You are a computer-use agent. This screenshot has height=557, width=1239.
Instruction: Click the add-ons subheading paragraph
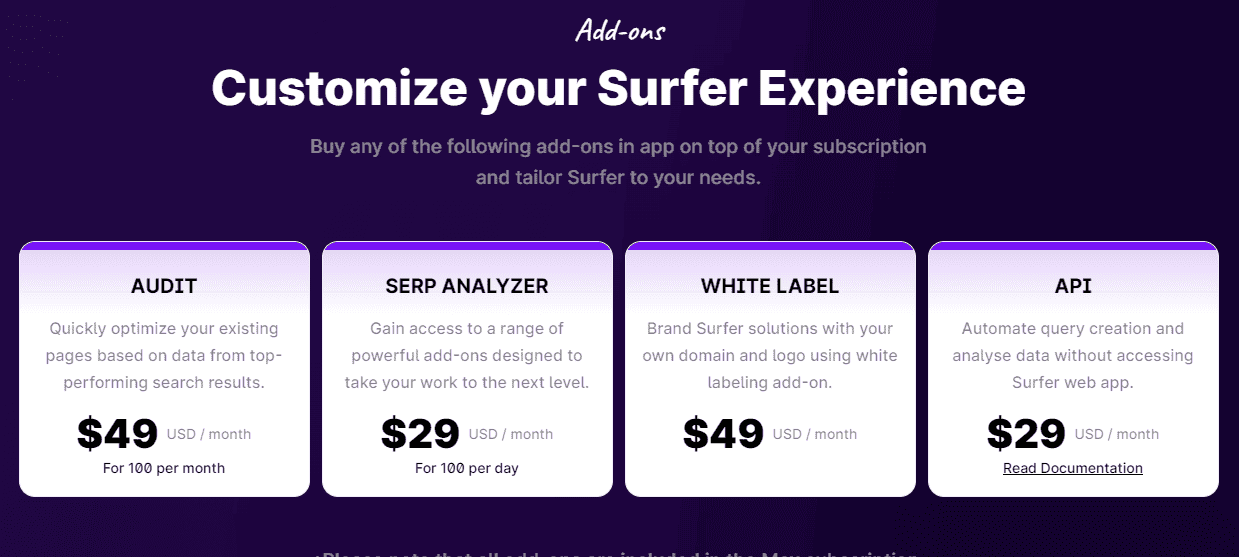point(618,162)
